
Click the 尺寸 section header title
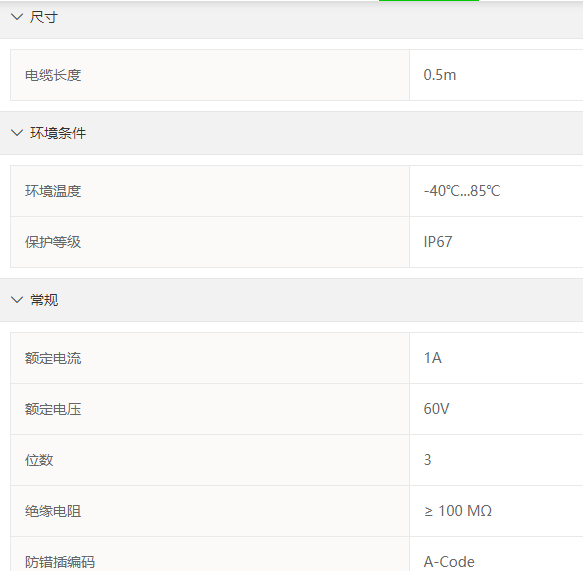pyautogui.click(x=44, y=17)
